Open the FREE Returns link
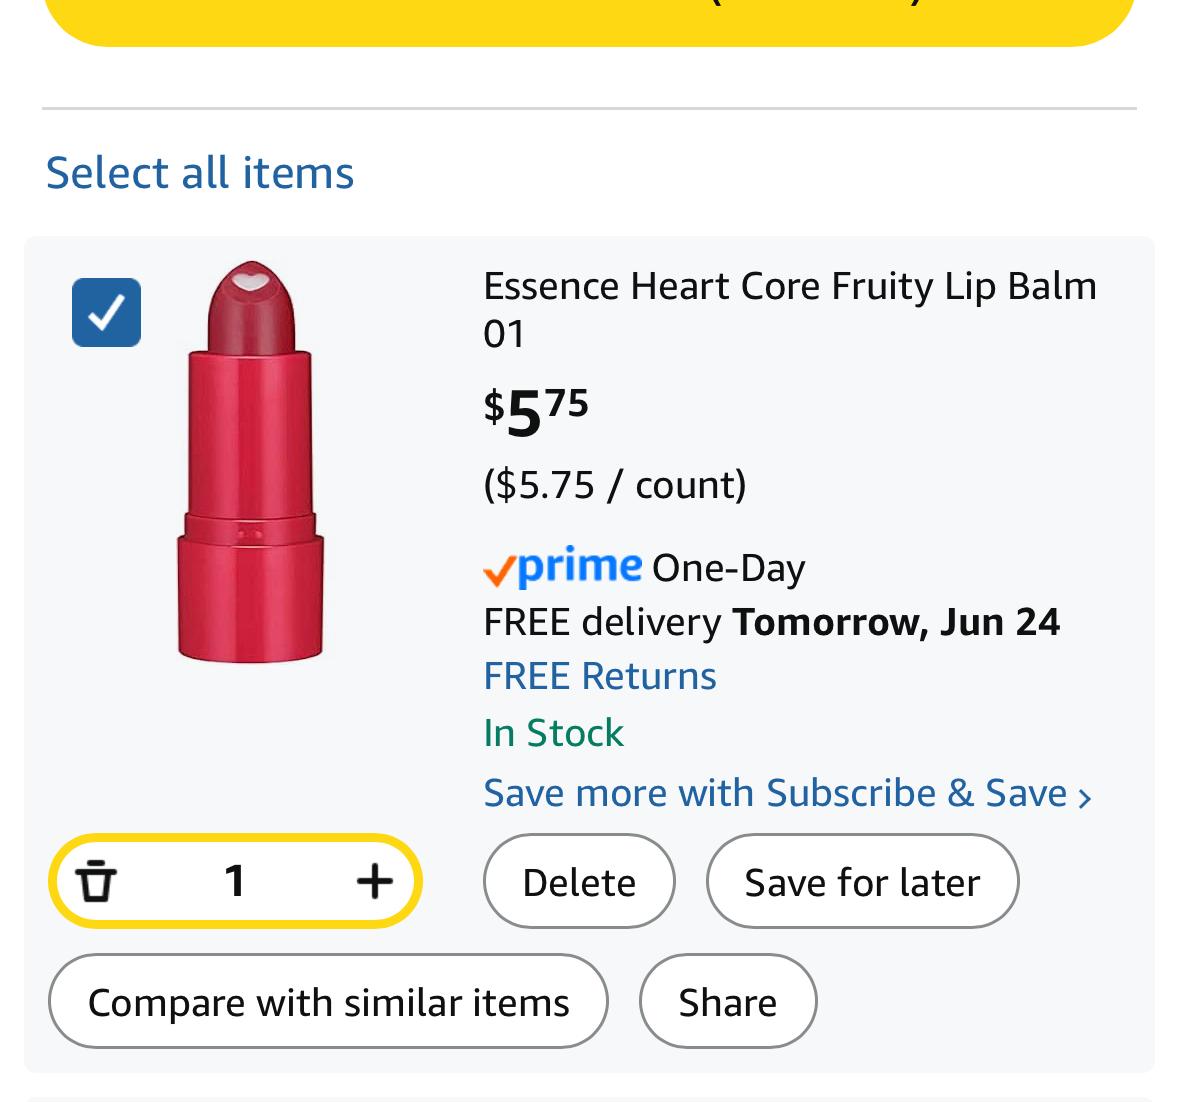 coord(599,676)
